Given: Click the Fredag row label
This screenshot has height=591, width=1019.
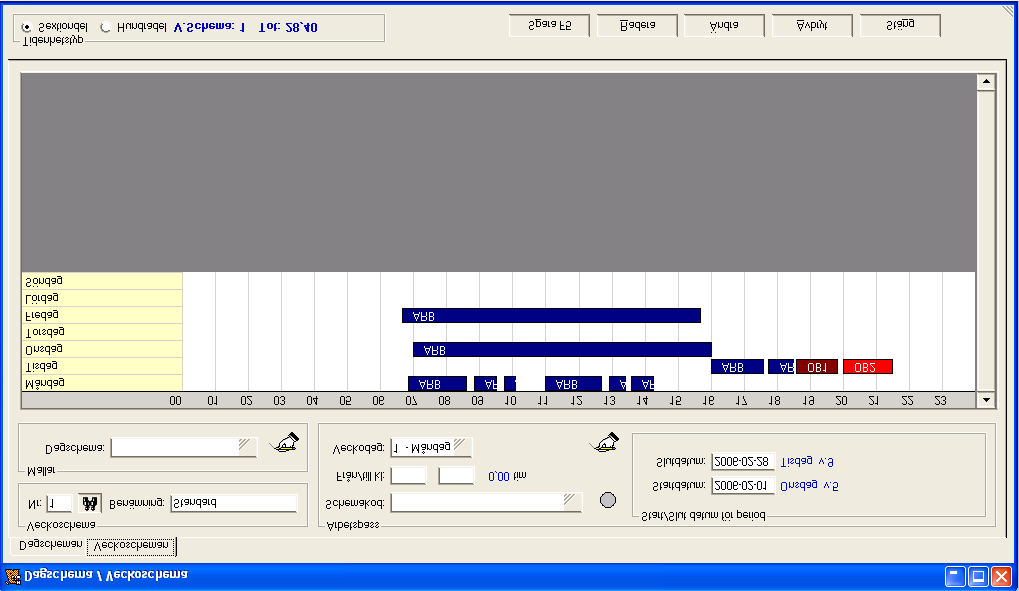Looking at the screenshot, I should click(x=102, y=315).
